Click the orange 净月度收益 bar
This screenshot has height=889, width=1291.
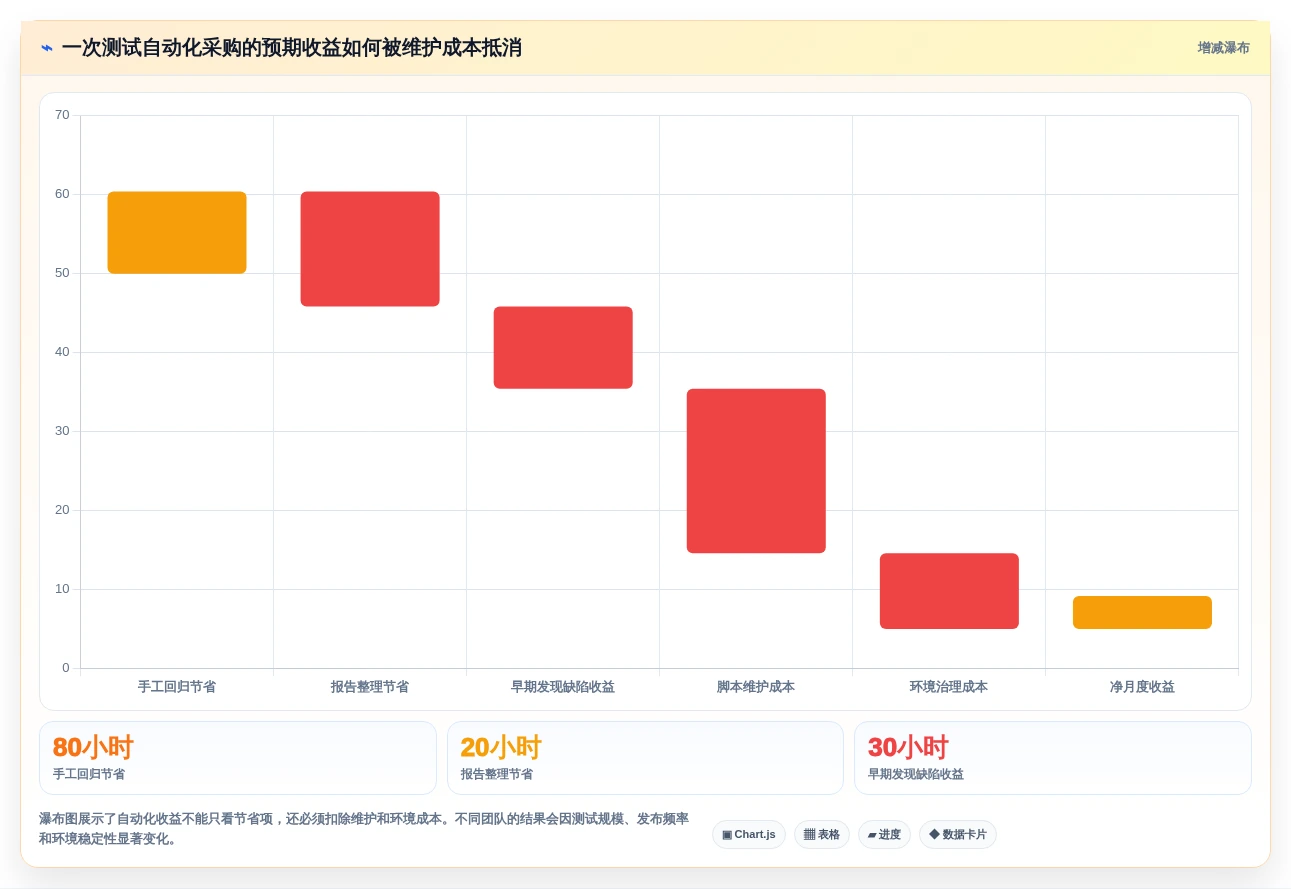(1142, 612)
